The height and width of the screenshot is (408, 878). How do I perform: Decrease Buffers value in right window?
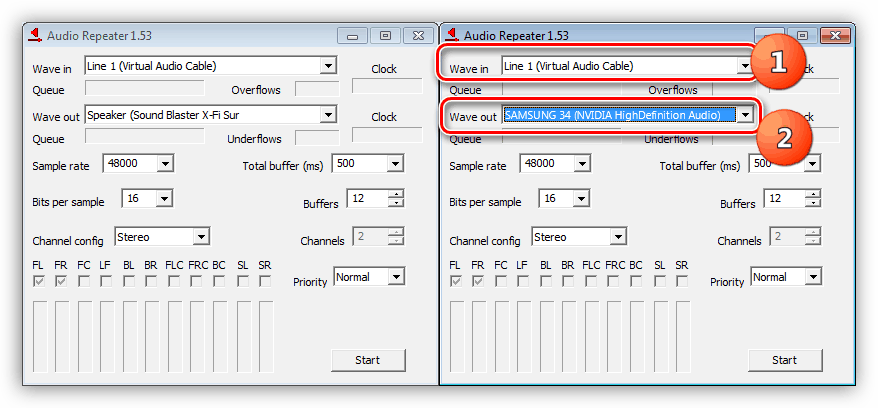814,203
